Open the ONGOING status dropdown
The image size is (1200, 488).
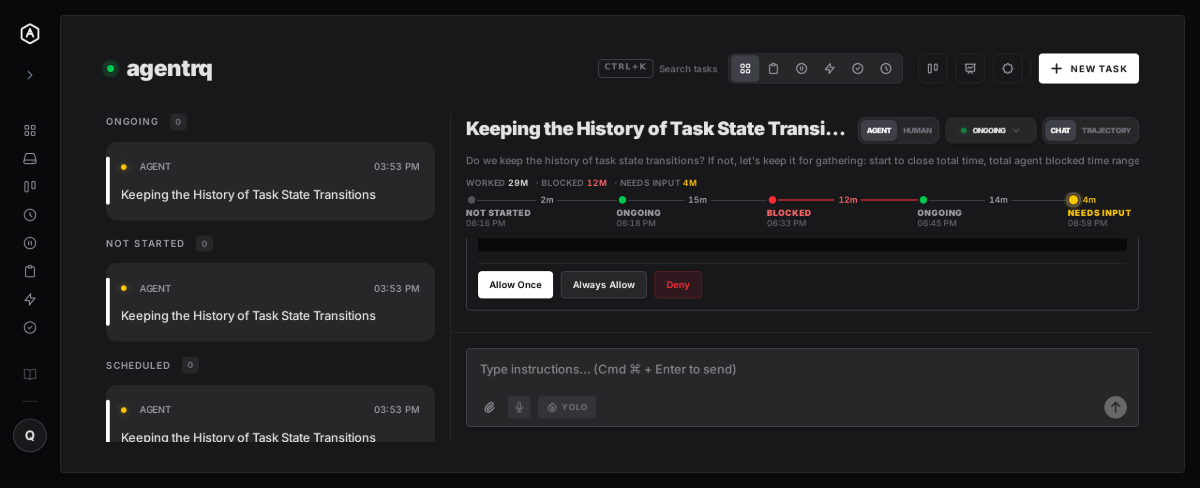pyautogui.click(x=991, y=130)
